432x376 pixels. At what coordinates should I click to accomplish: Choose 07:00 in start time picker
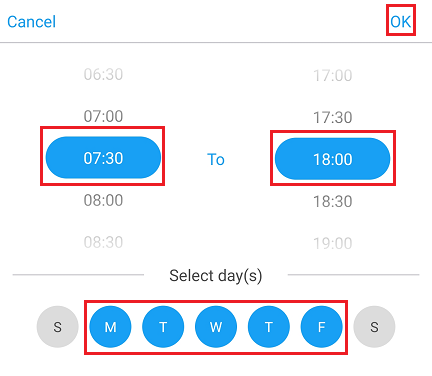pyautogui.click(x=103, y=116)
